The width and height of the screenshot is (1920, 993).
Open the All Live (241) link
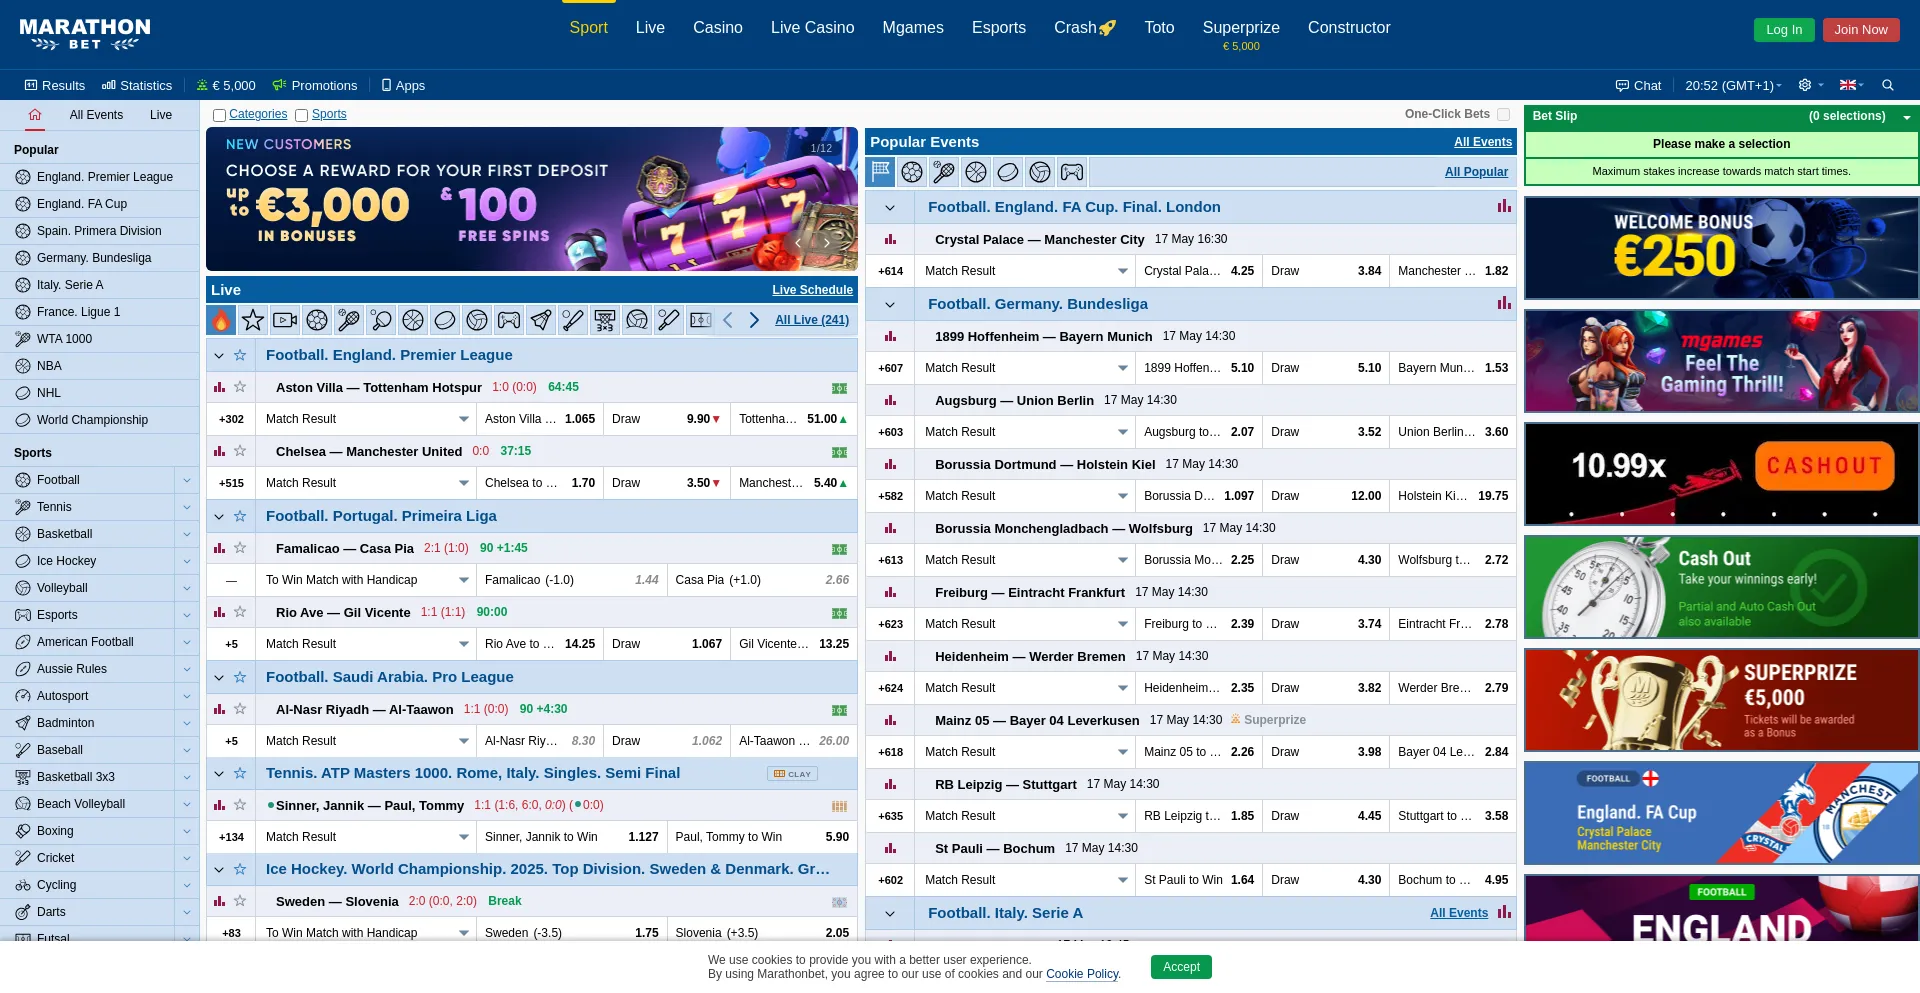coord(811,320)
